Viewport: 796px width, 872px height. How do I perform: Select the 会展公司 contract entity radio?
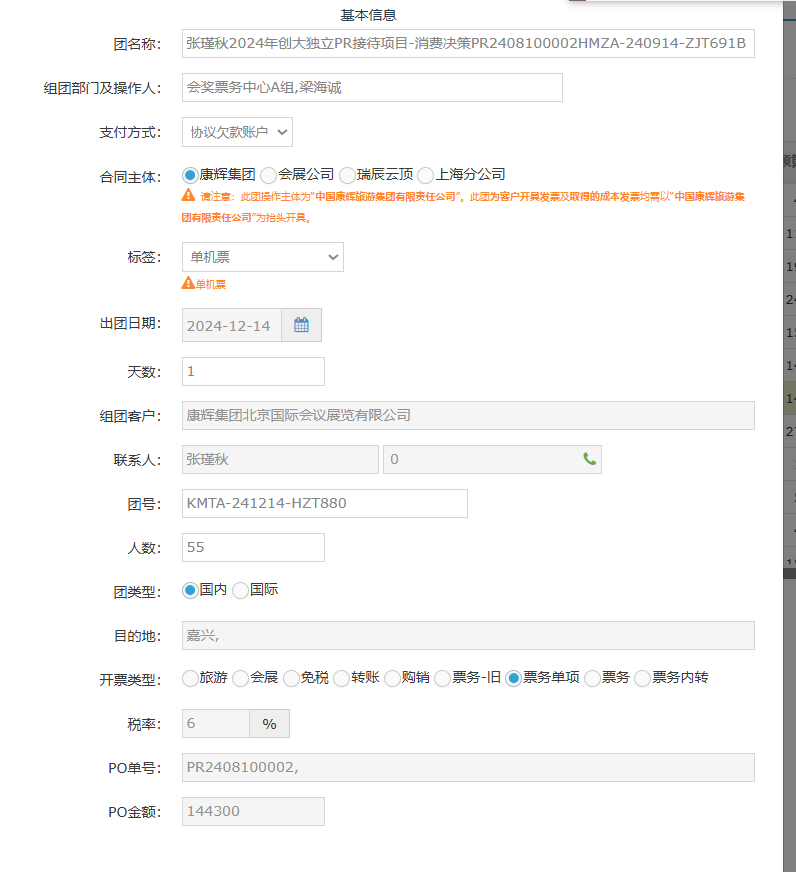tap(268, 174)
